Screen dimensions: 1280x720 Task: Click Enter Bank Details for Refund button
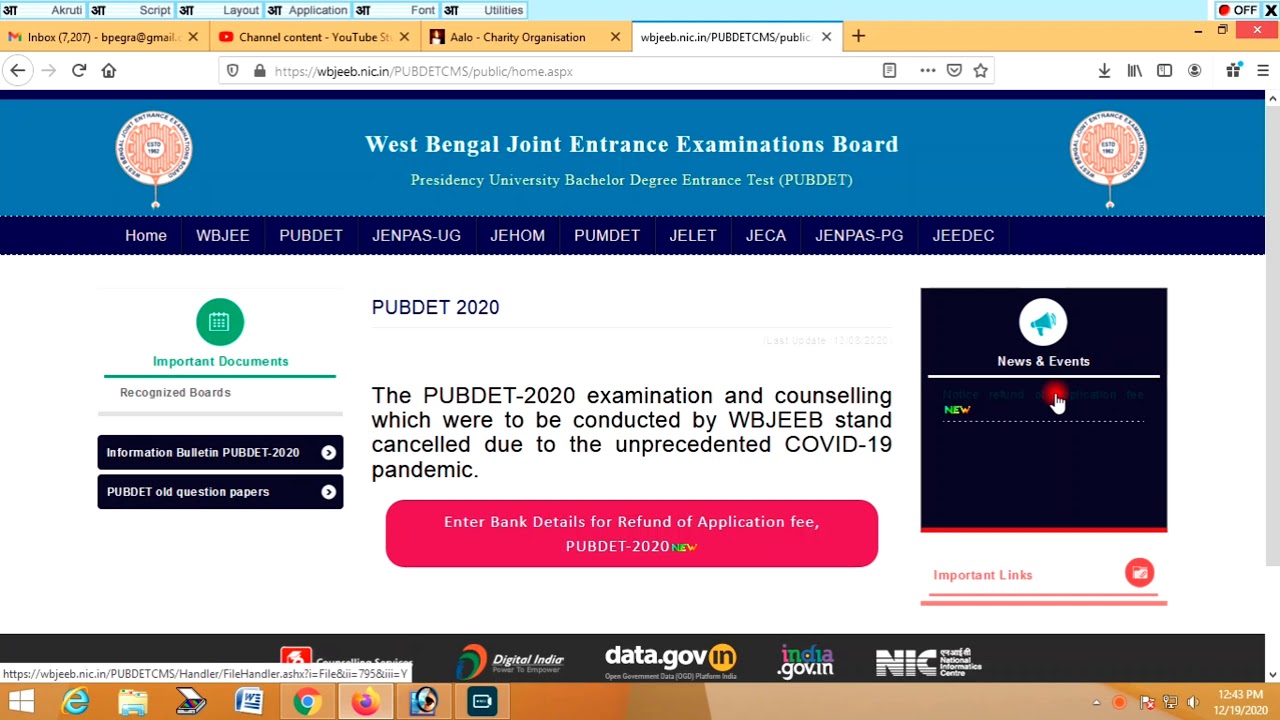(632, 534)
